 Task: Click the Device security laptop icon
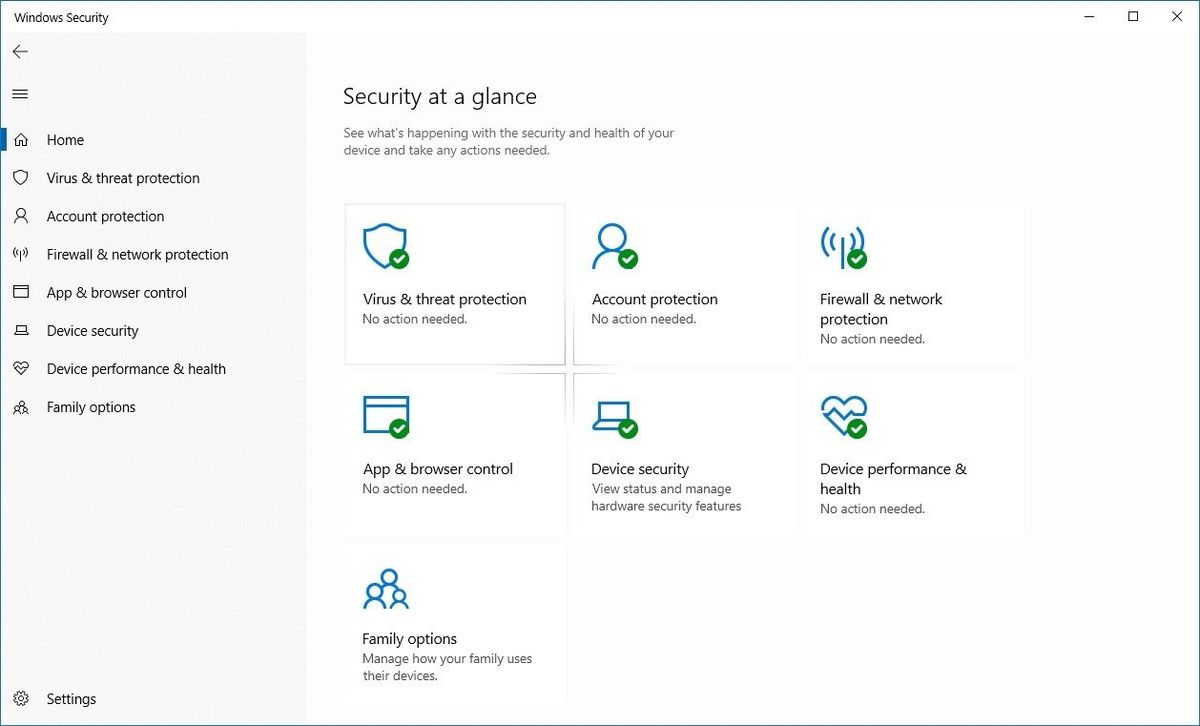[612, 416]
